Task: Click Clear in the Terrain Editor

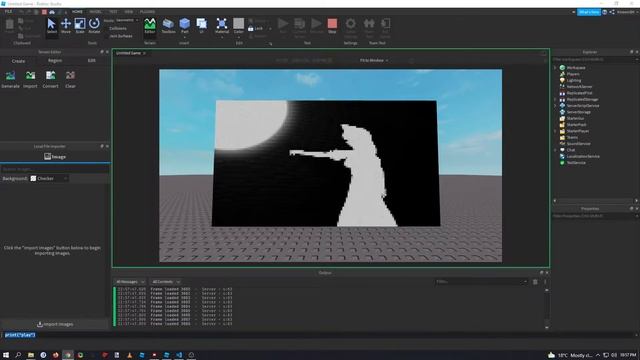Action: click(70, 79)
